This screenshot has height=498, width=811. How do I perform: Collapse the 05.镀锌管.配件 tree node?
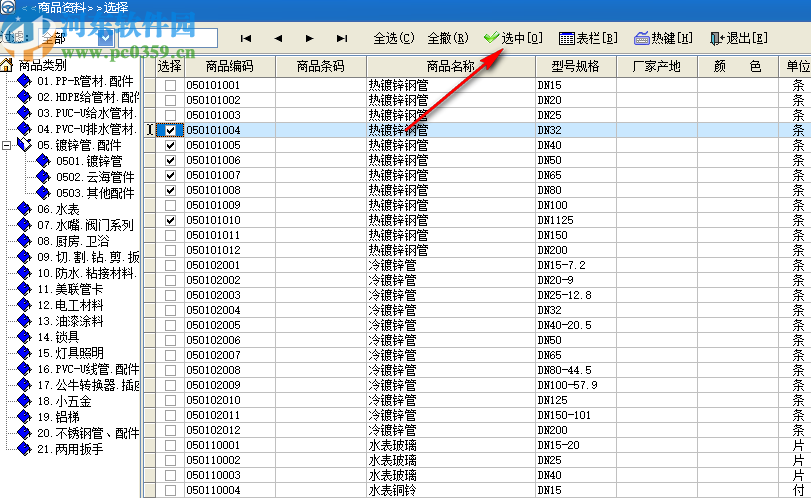pos(6,145)
